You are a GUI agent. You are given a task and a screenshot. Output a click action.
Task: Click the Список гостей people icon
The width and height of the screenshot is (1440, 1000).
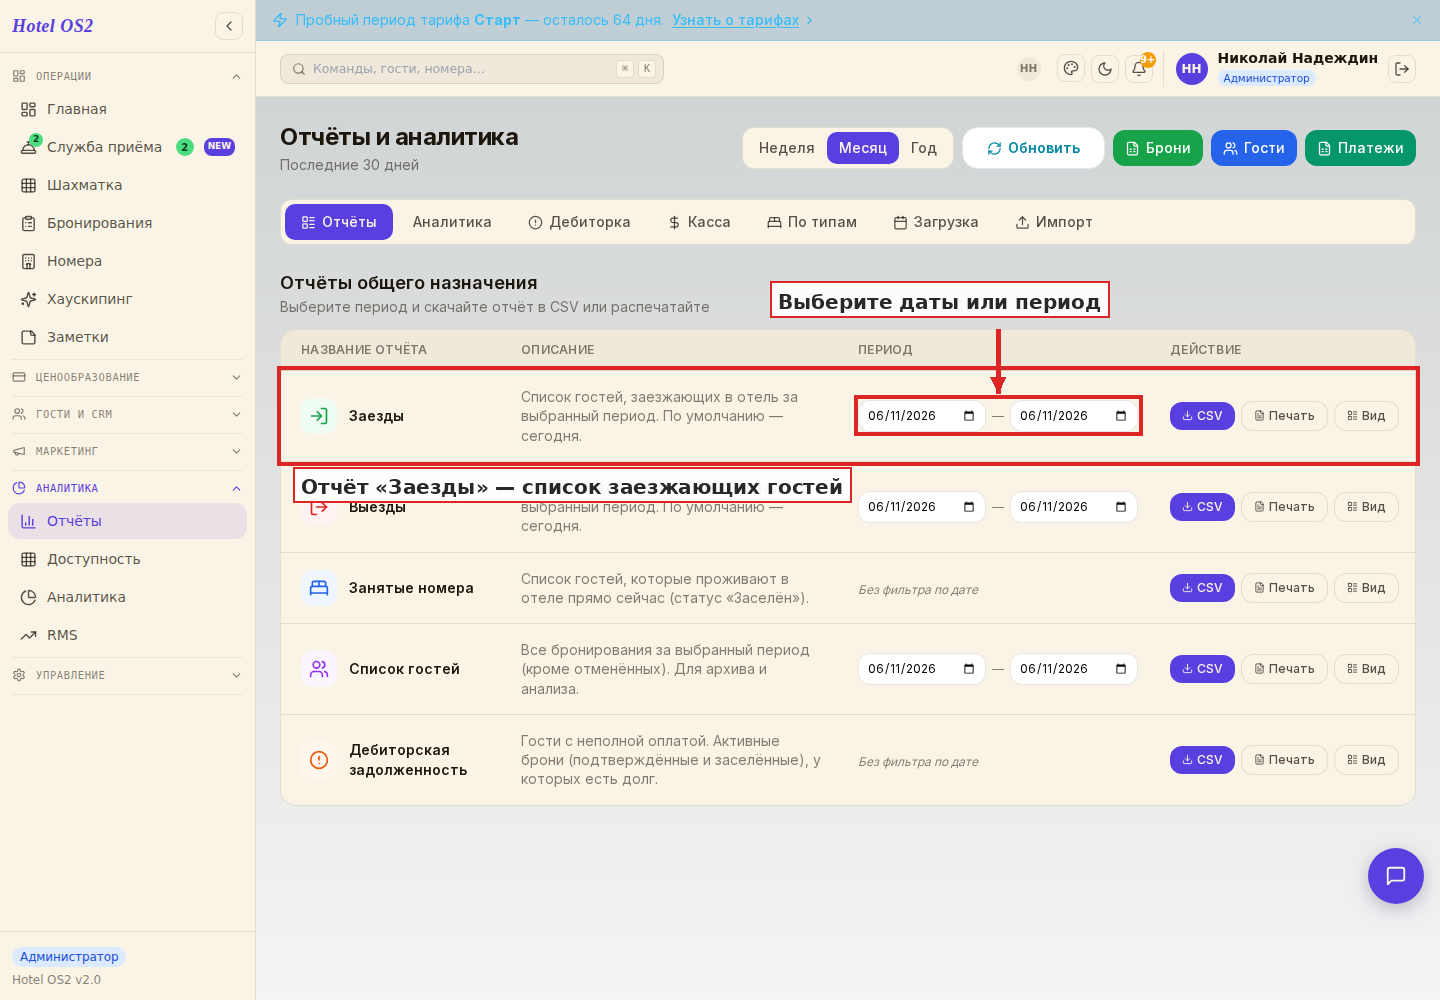coord(319,669)
